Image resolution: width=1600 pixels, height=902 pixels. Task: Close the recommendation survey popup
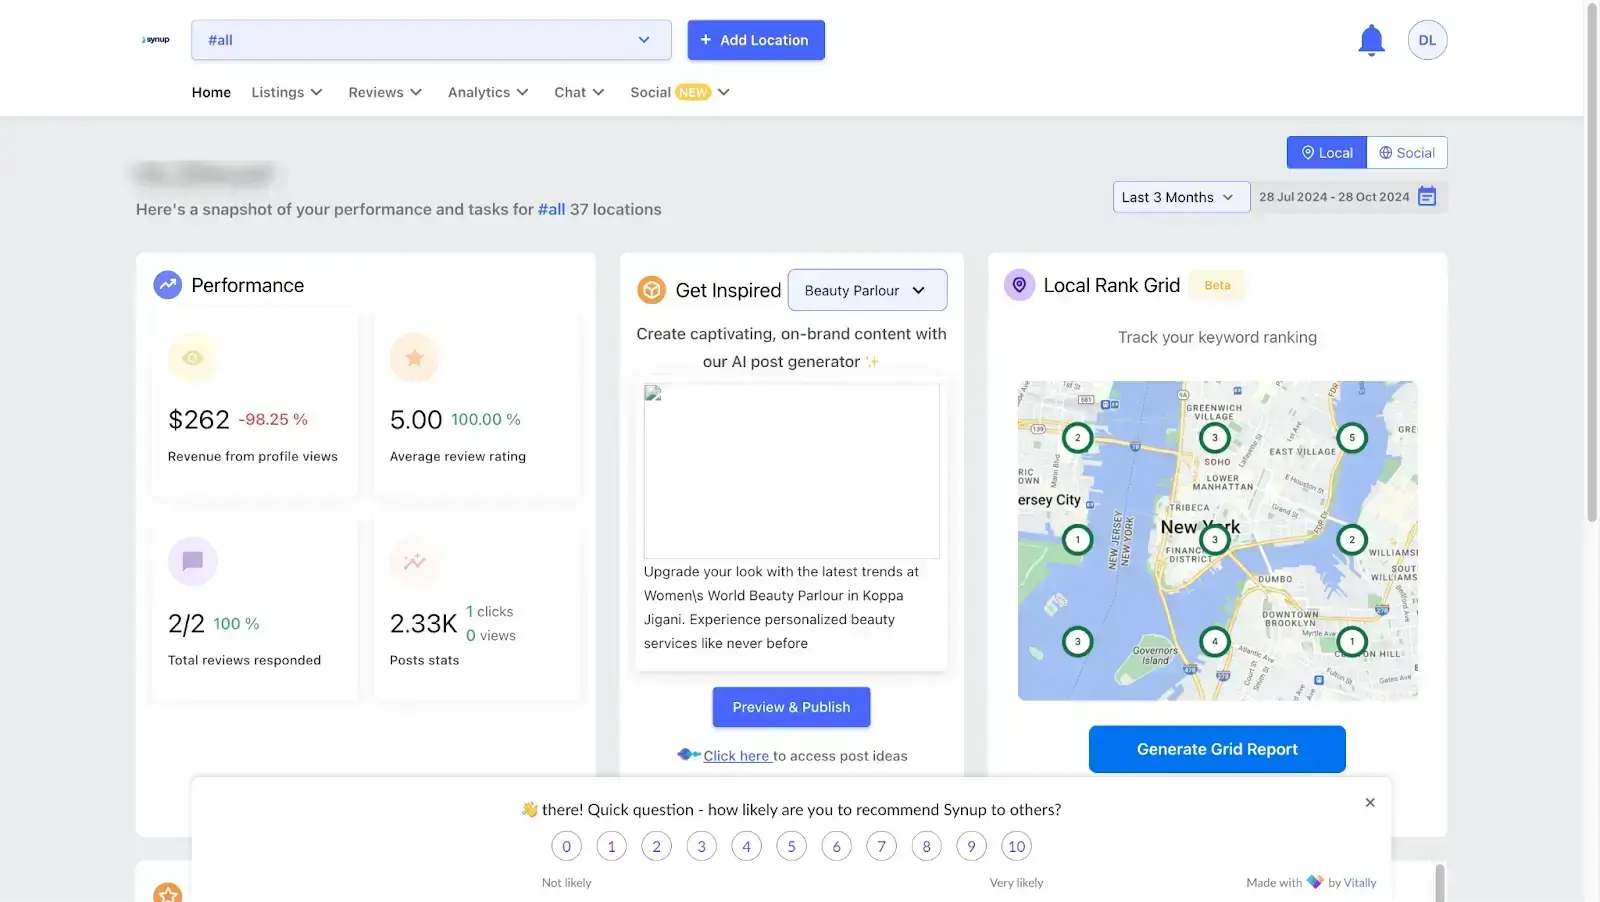pyautogui.click(x=1370, y=802)
